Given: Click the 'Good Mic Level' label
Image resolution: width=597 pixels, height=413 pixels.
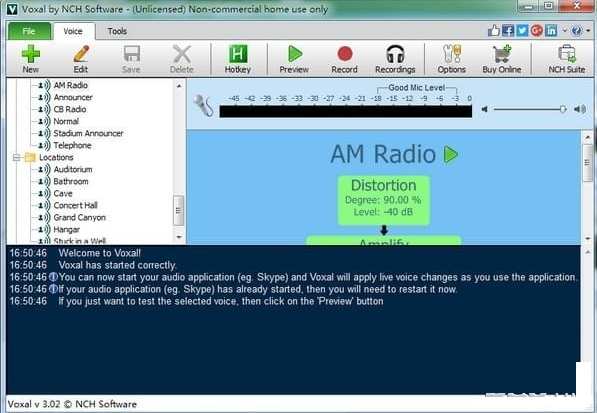Looking at the screenshot, I should (x=417, y=88).
